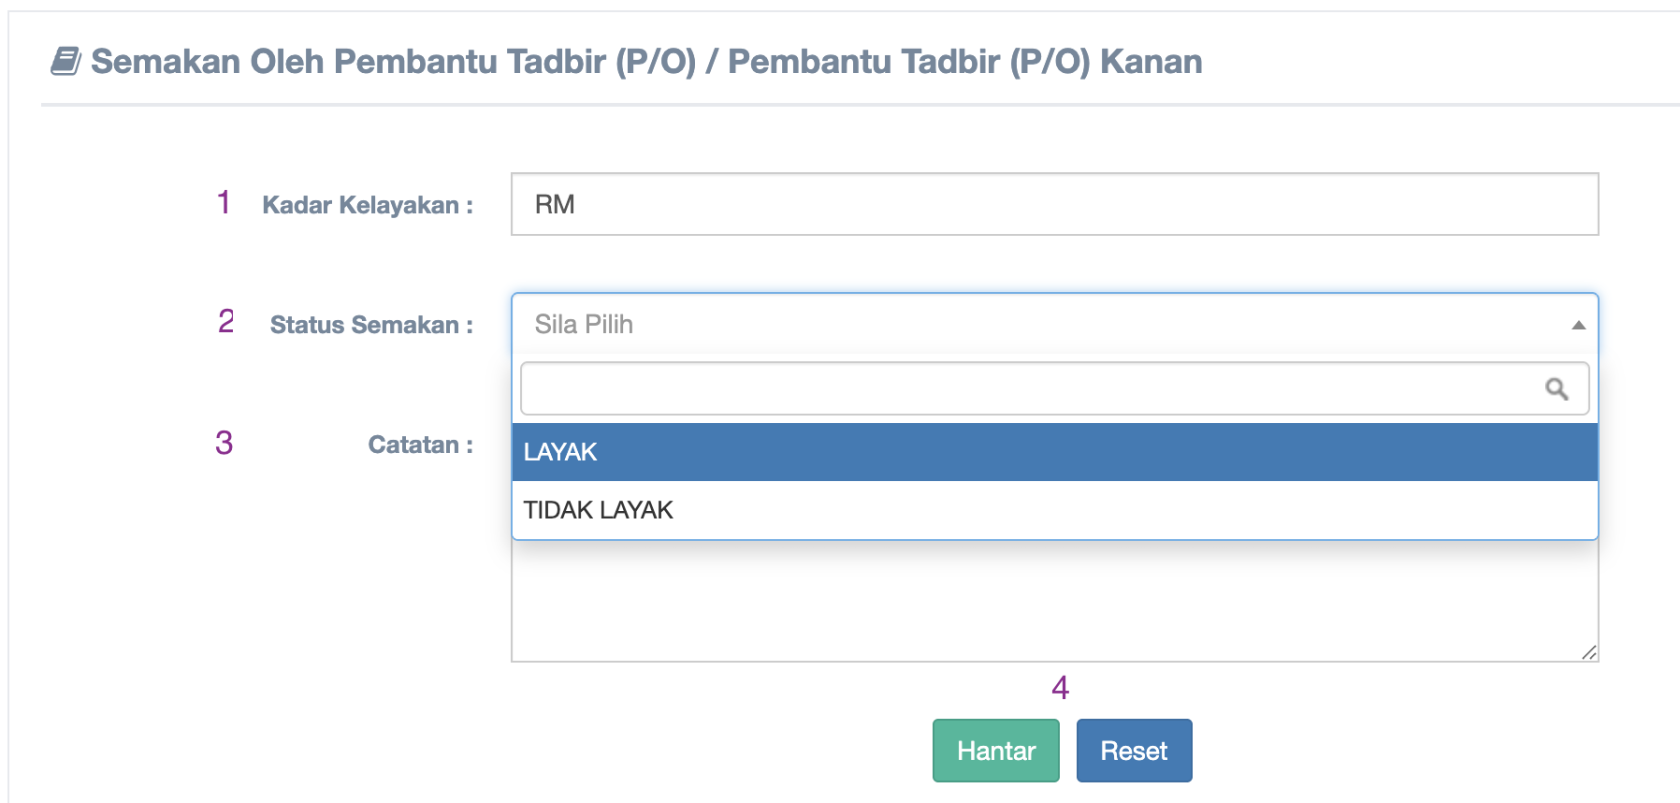Click the magnifier icon in dropdown search

click(x=1556, y=389)
